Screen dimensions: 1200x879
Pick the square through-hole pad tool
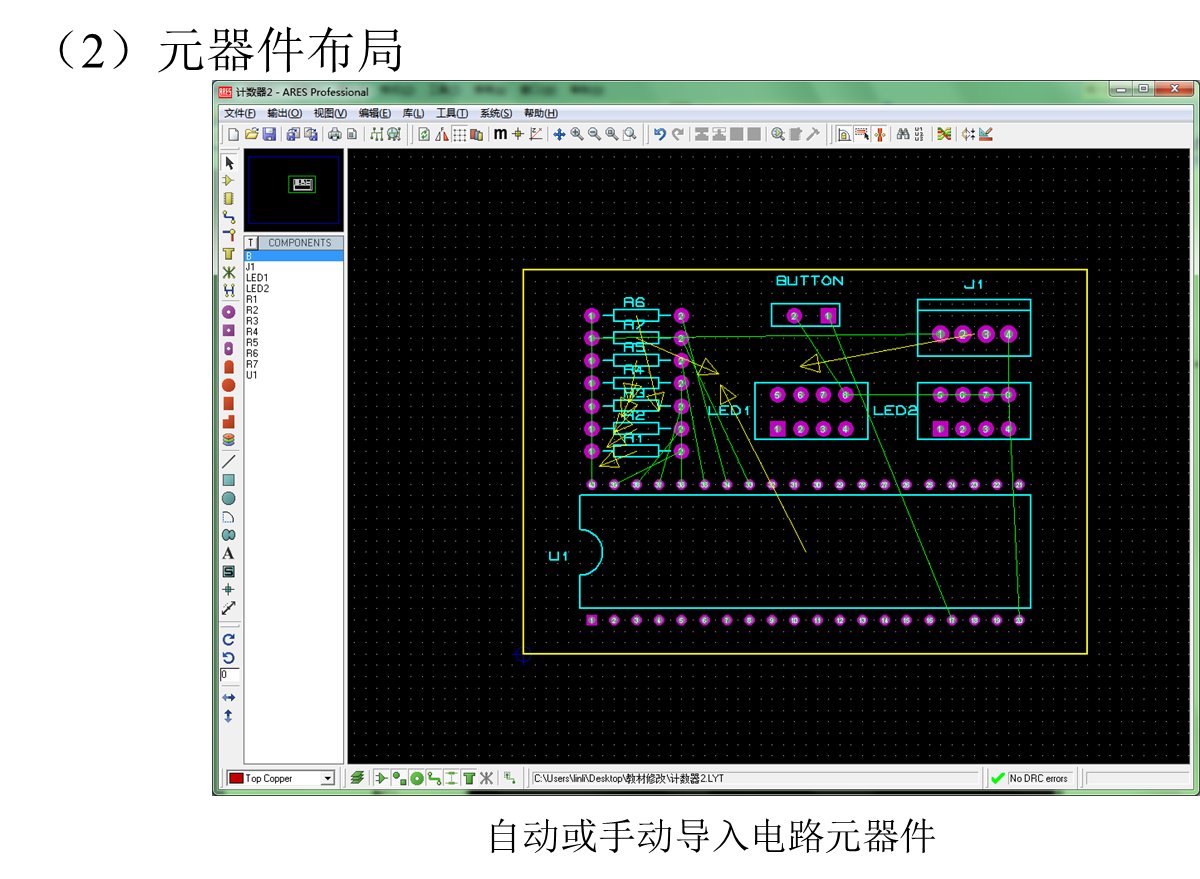(x=229, y=329)
